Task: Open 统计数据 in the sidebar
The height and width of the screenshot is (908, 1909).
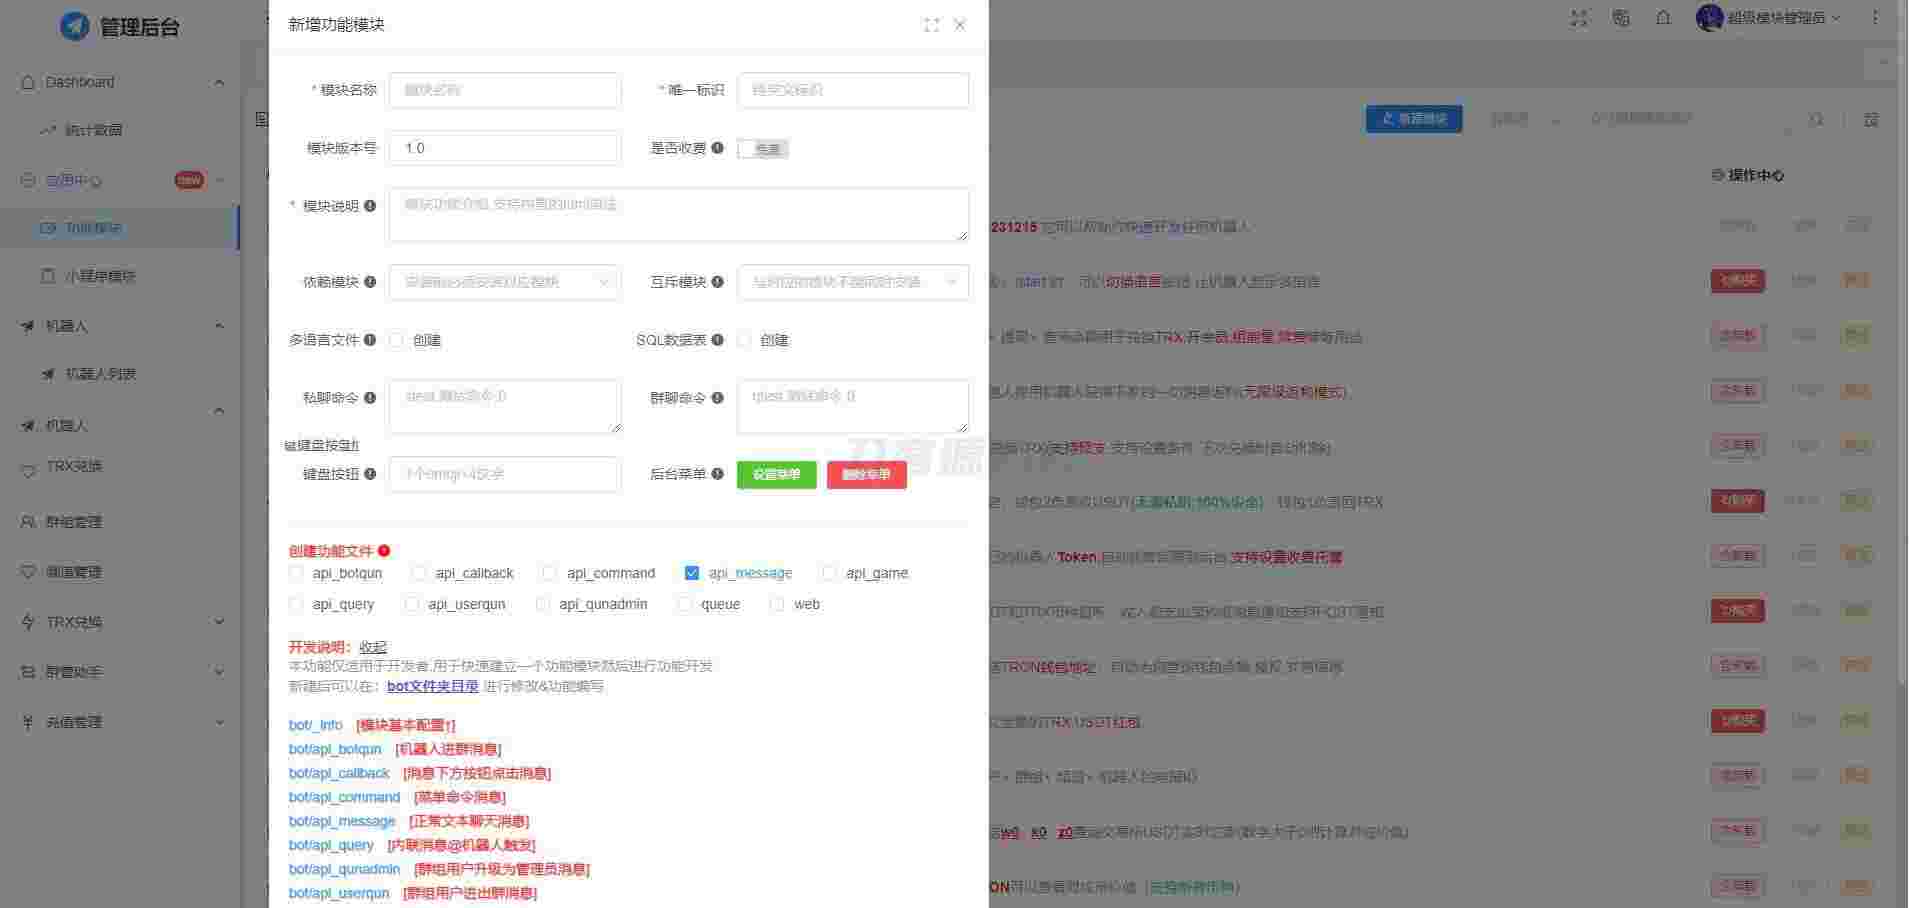Action: [x=94, y=130]
